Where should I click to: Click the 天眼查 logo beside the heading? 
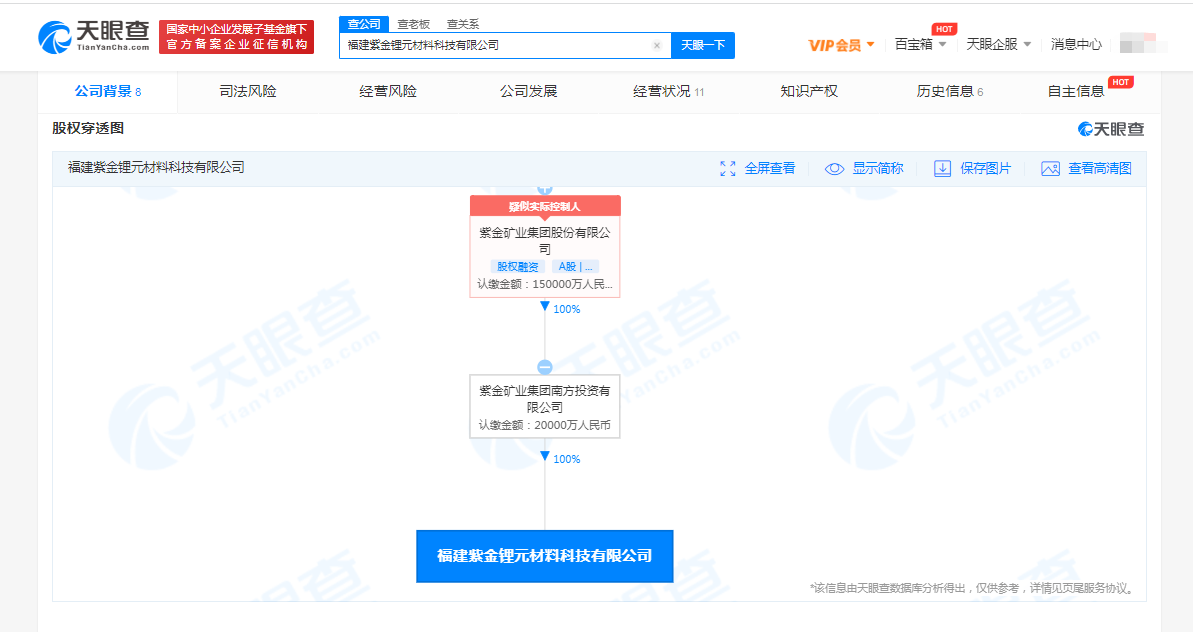(x=1111, y=129)
